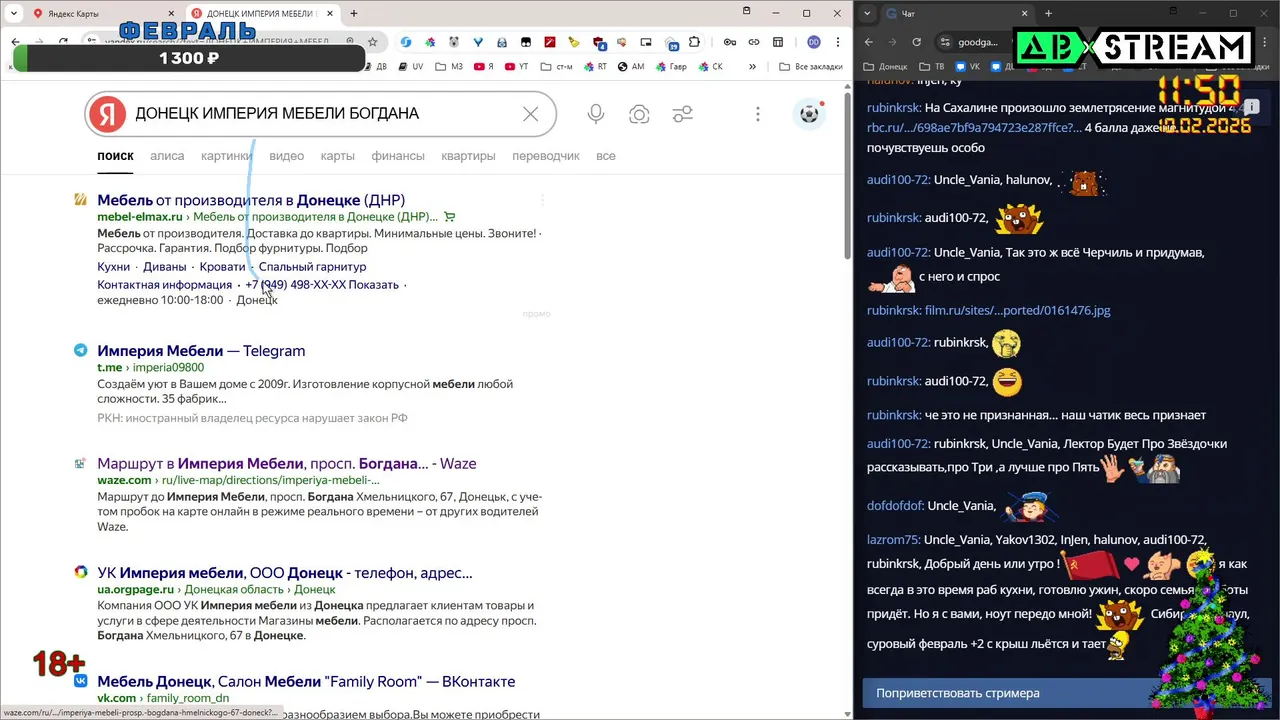Bookmark this page with the star icon

click(x=373, y=42)
